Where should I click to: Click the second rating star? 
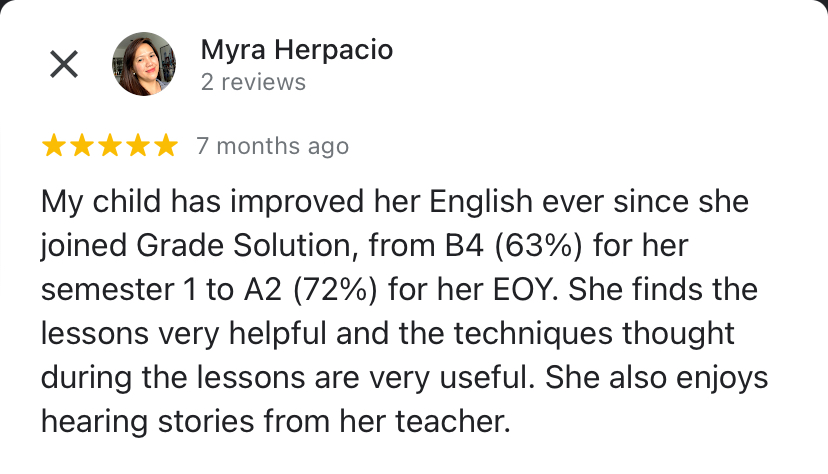click(x=81, y=146)
